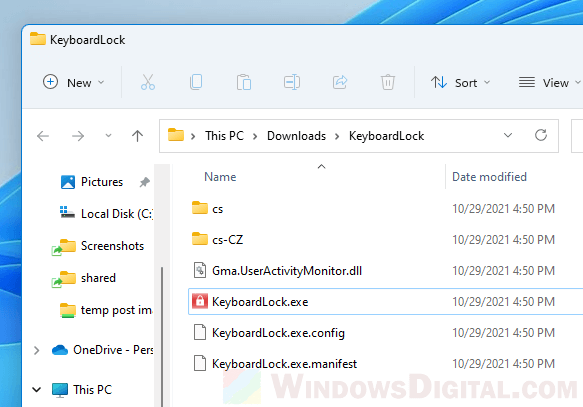Click the DLL gear file icon
The image size is (583, 407).
tap(200, 270)
